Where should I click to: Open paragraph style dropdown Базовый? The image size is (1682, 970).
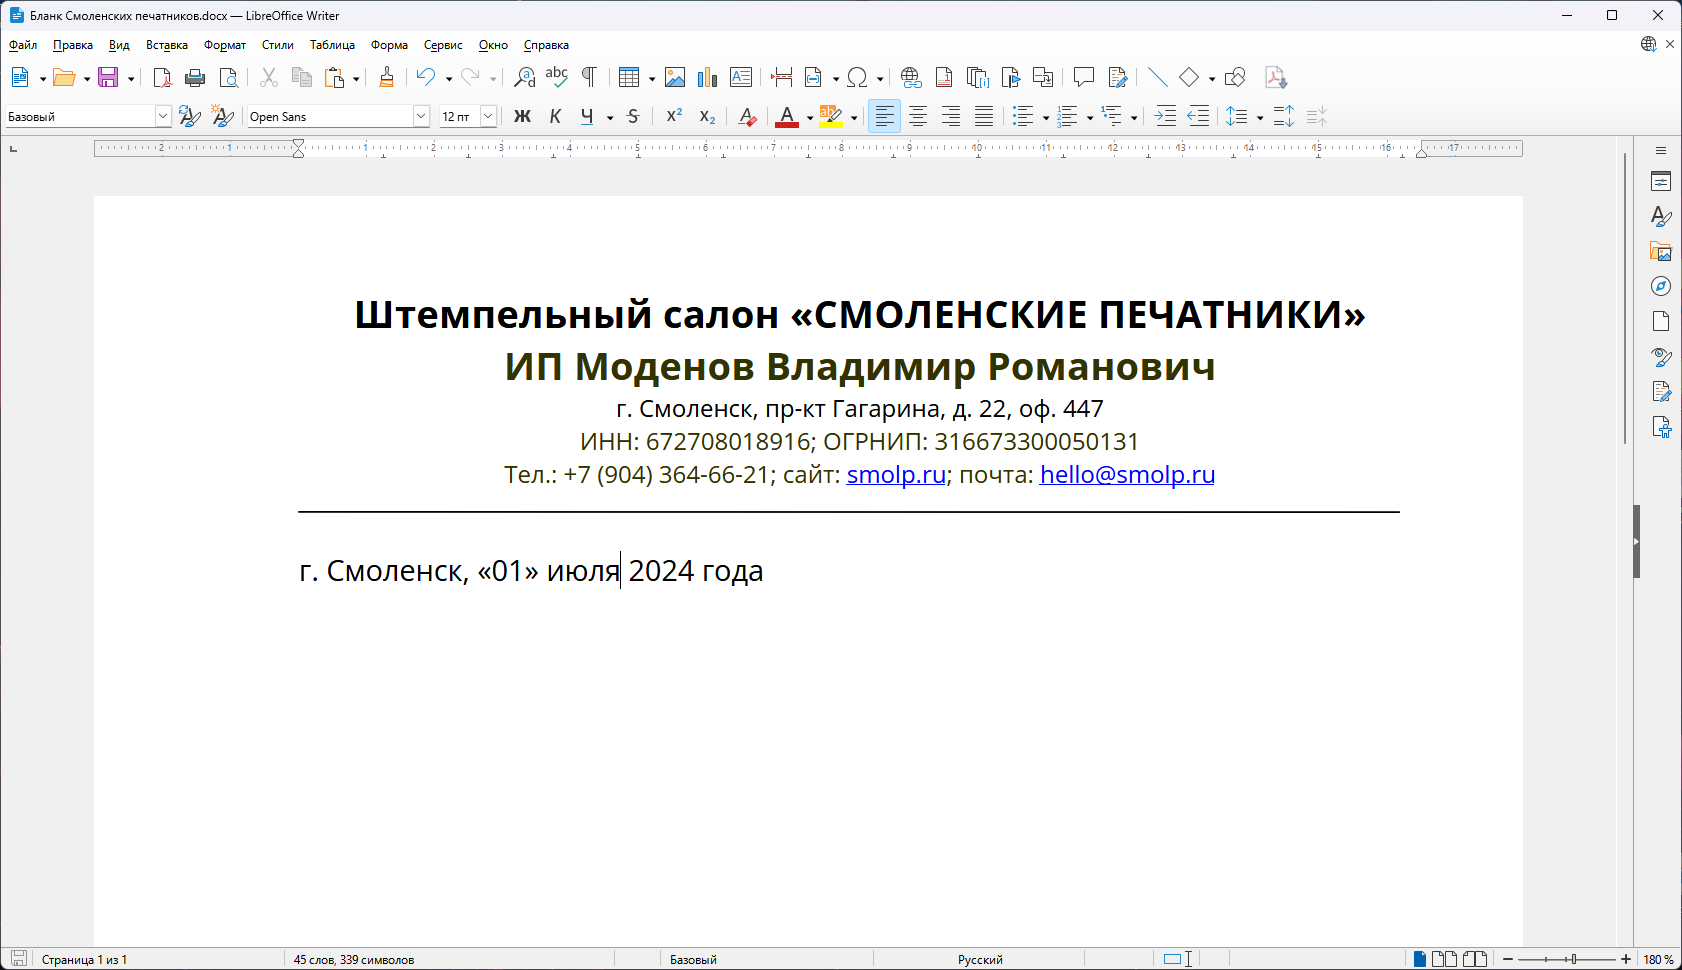162,116
